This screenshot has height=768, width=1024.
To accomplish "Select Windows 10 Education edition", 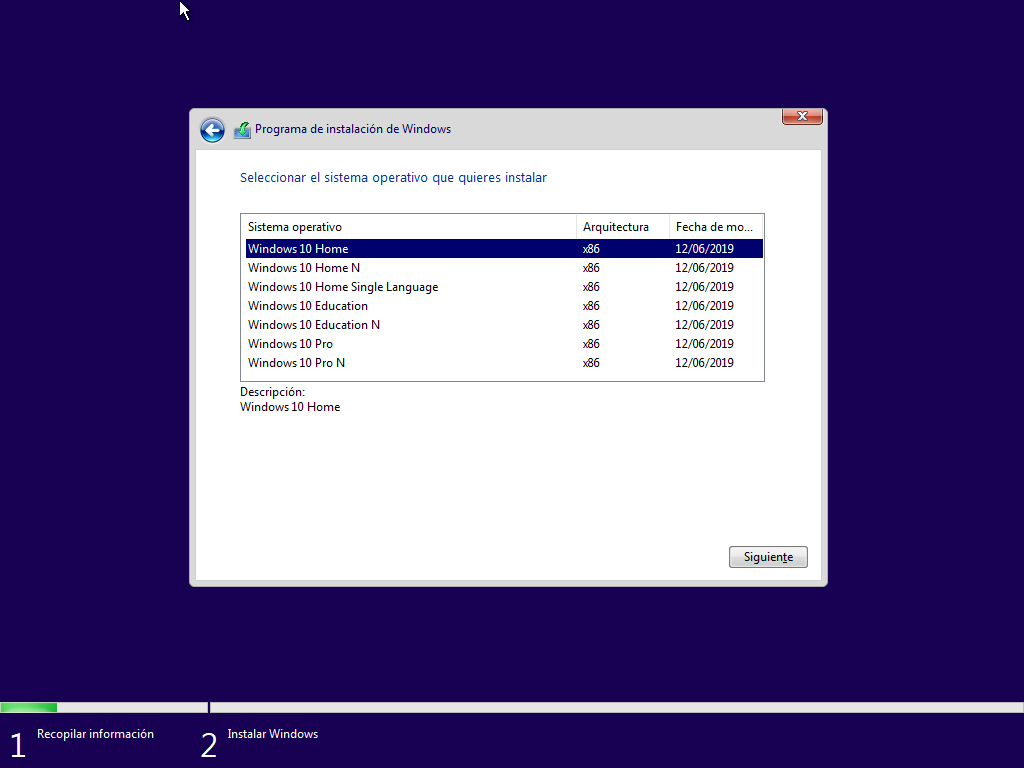I will pos(308,306).
